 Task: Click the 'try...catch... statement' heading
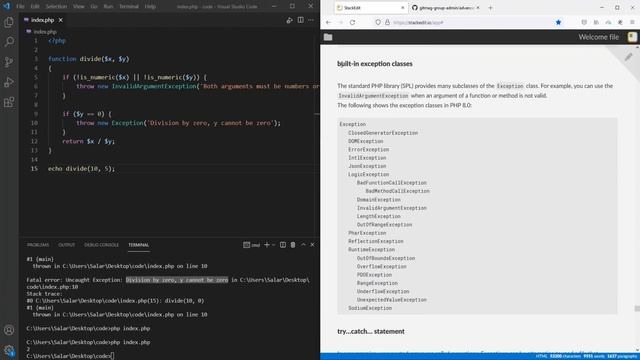pos(371,331)
